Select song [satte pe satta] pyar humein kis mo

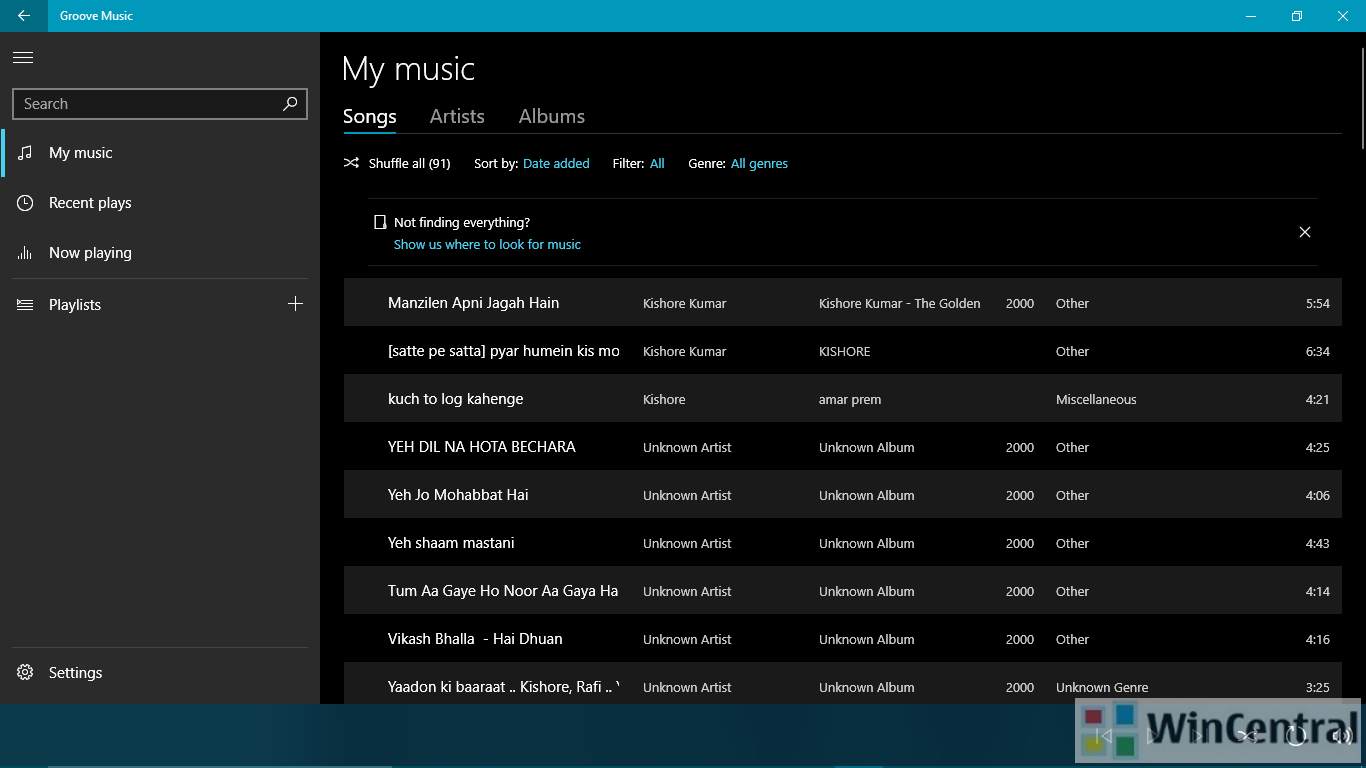click(x=504, y=351)
